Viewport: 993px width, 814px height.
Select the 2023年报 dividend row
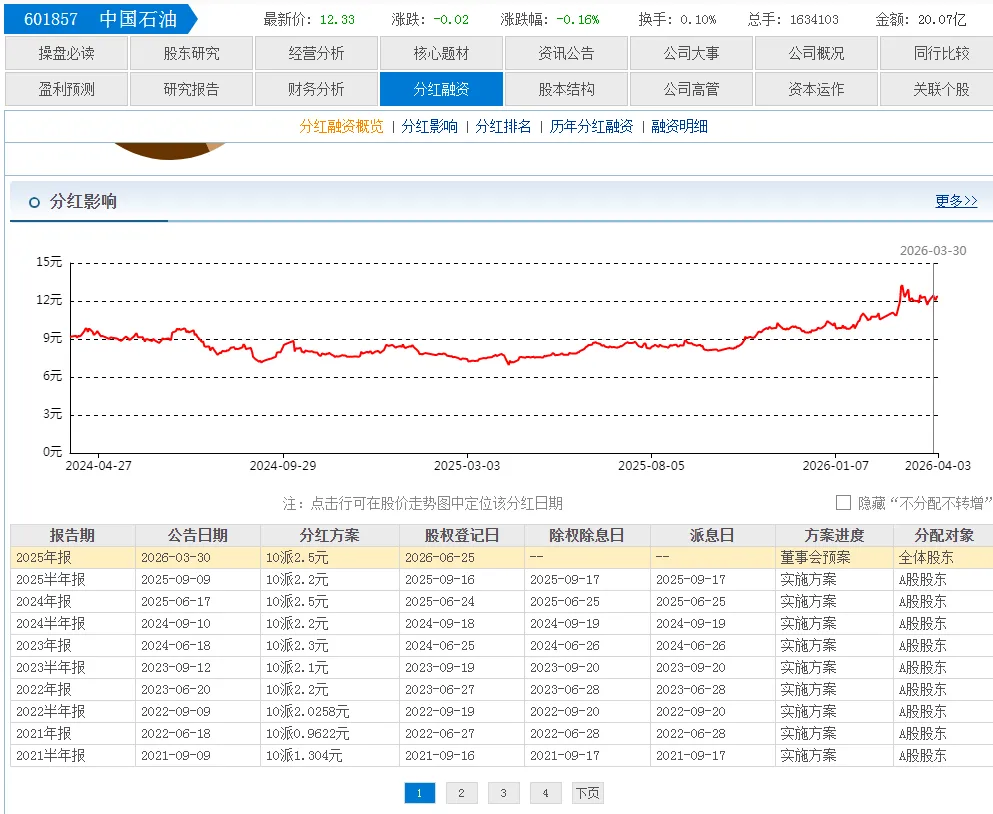pos(502,645)
